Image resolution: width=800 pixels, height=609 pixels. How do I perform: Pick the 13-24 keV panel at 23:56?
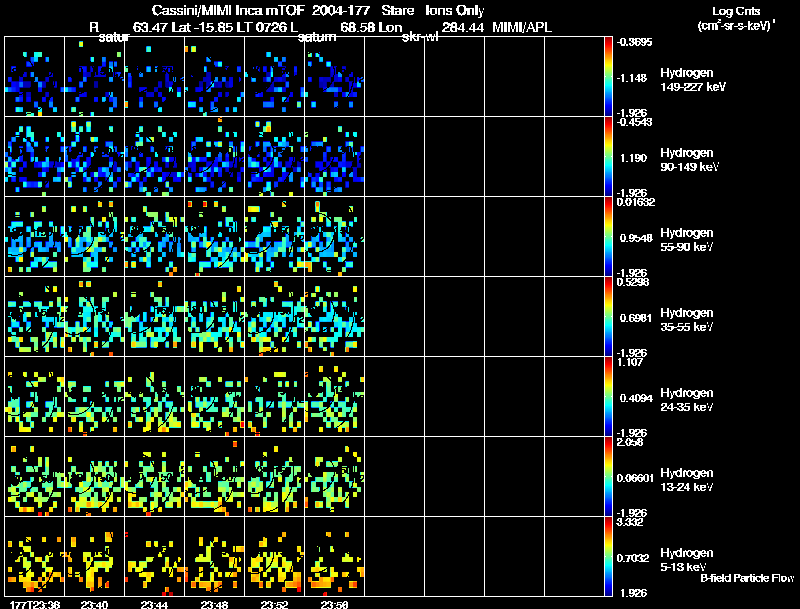click(x=335, y=477)
